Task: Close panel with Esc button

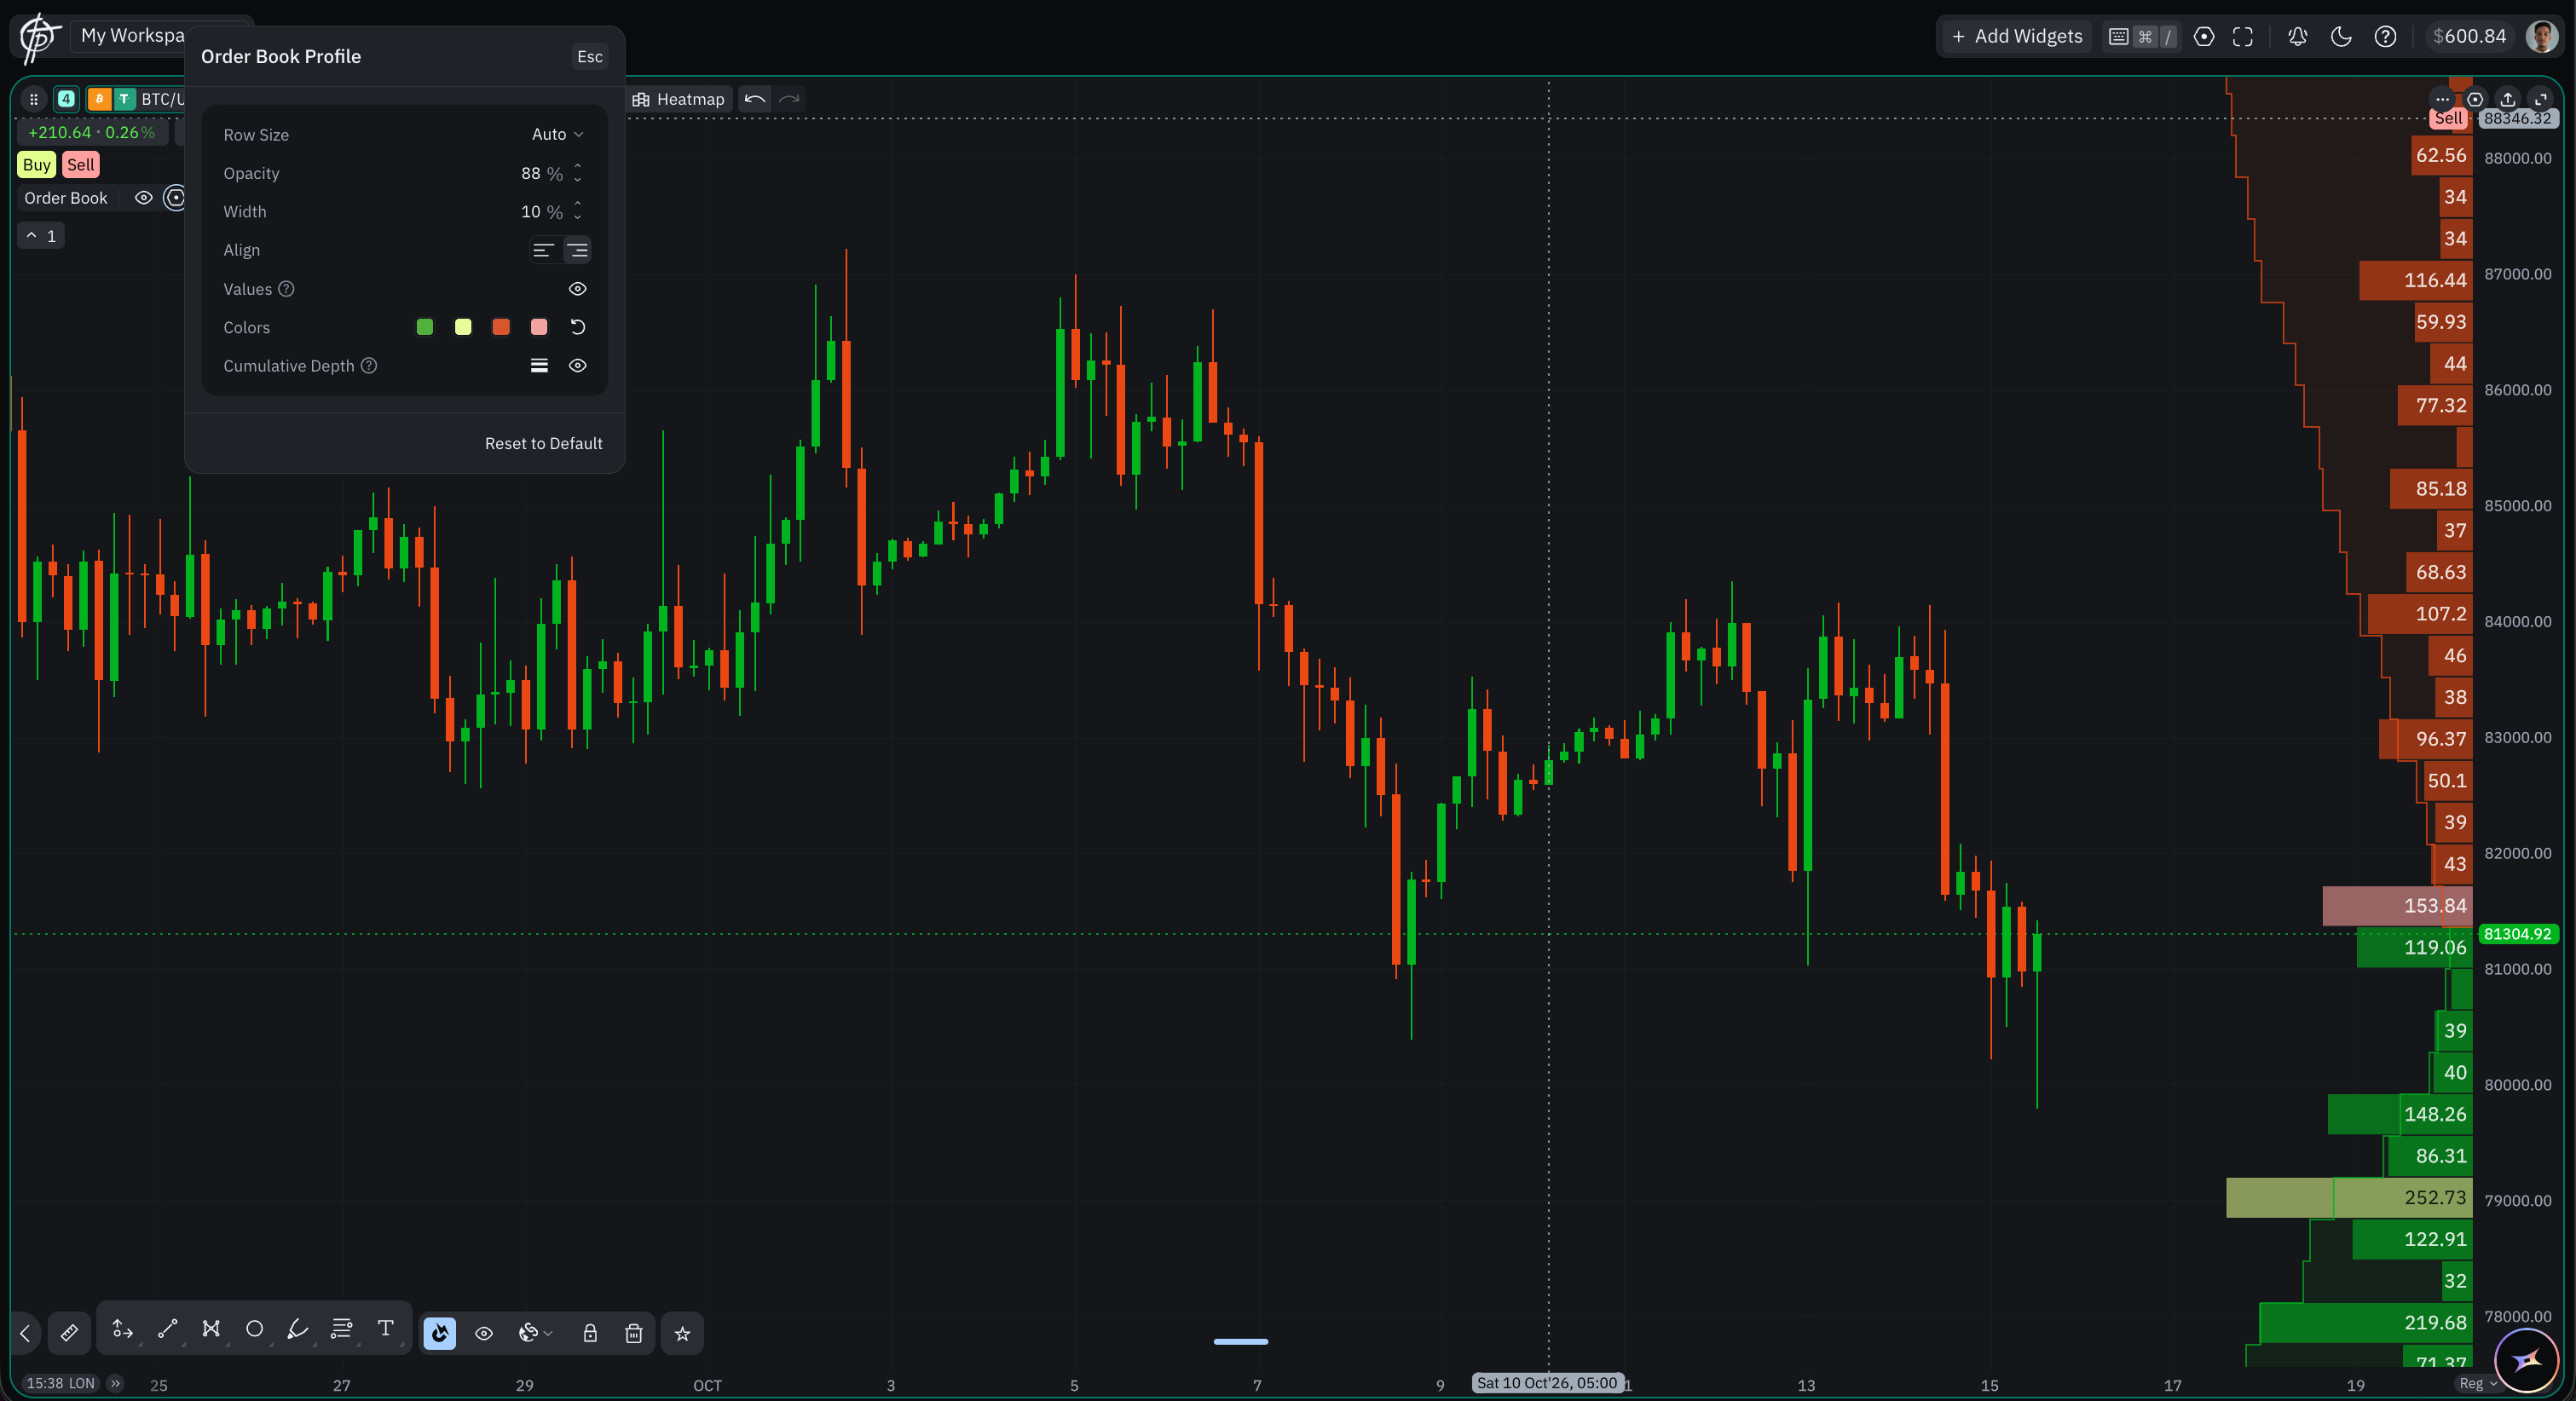Action: tap(590, 57)
